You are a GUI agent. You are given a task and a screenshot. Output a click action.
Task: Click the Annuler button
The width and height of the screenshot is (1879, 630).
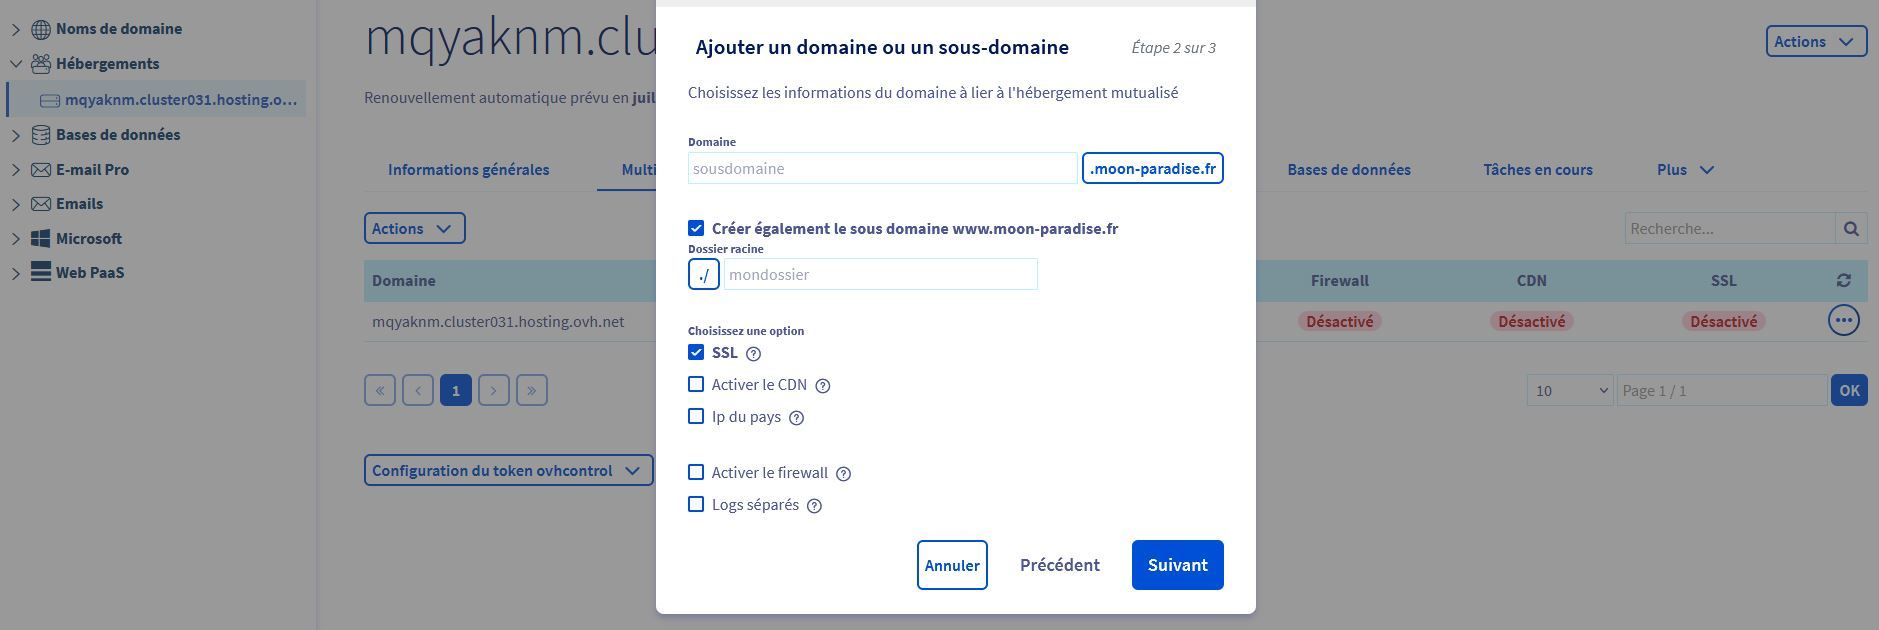click(x=952, y=566)
